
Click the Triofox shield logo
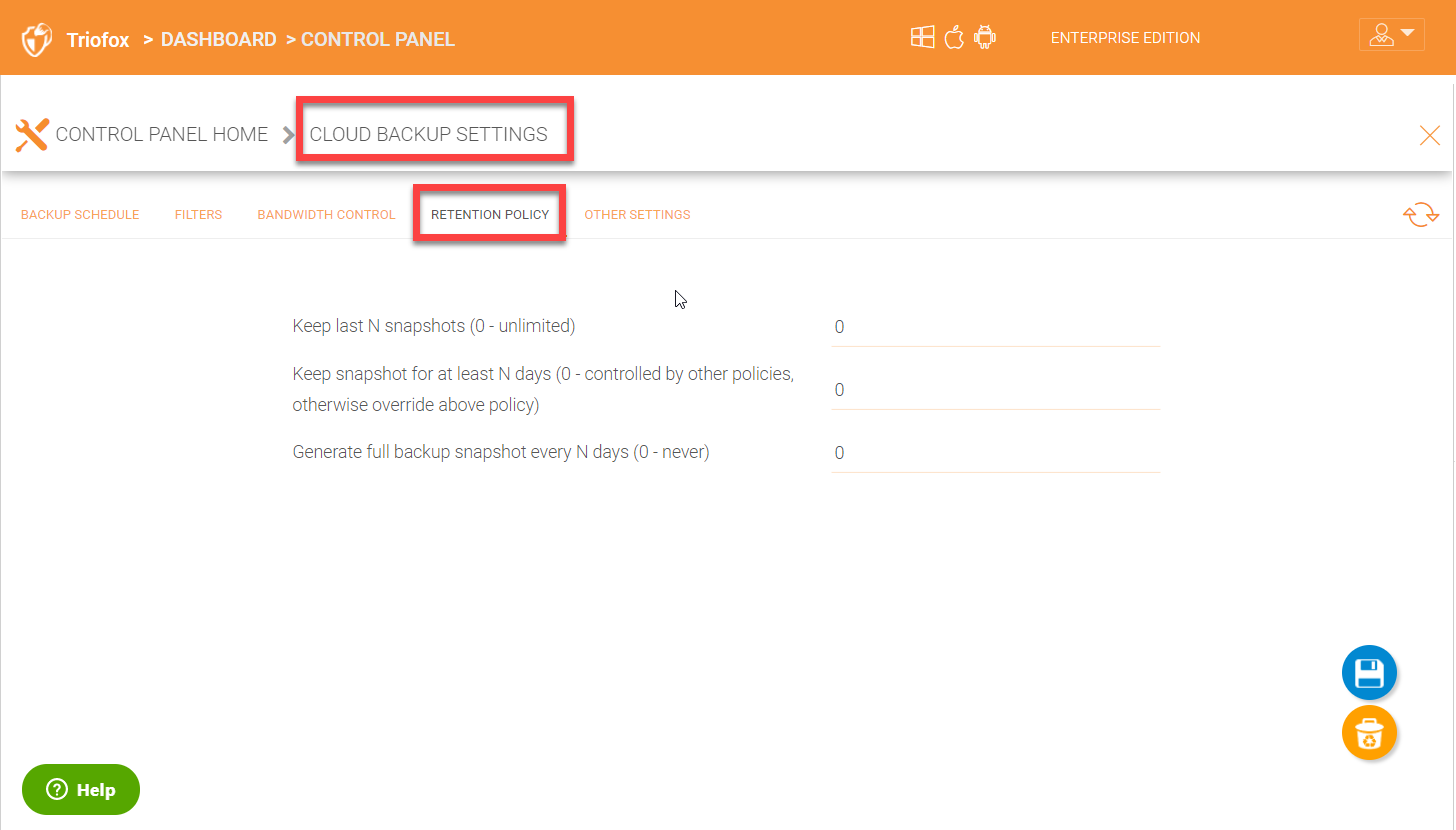coord(37,40)
